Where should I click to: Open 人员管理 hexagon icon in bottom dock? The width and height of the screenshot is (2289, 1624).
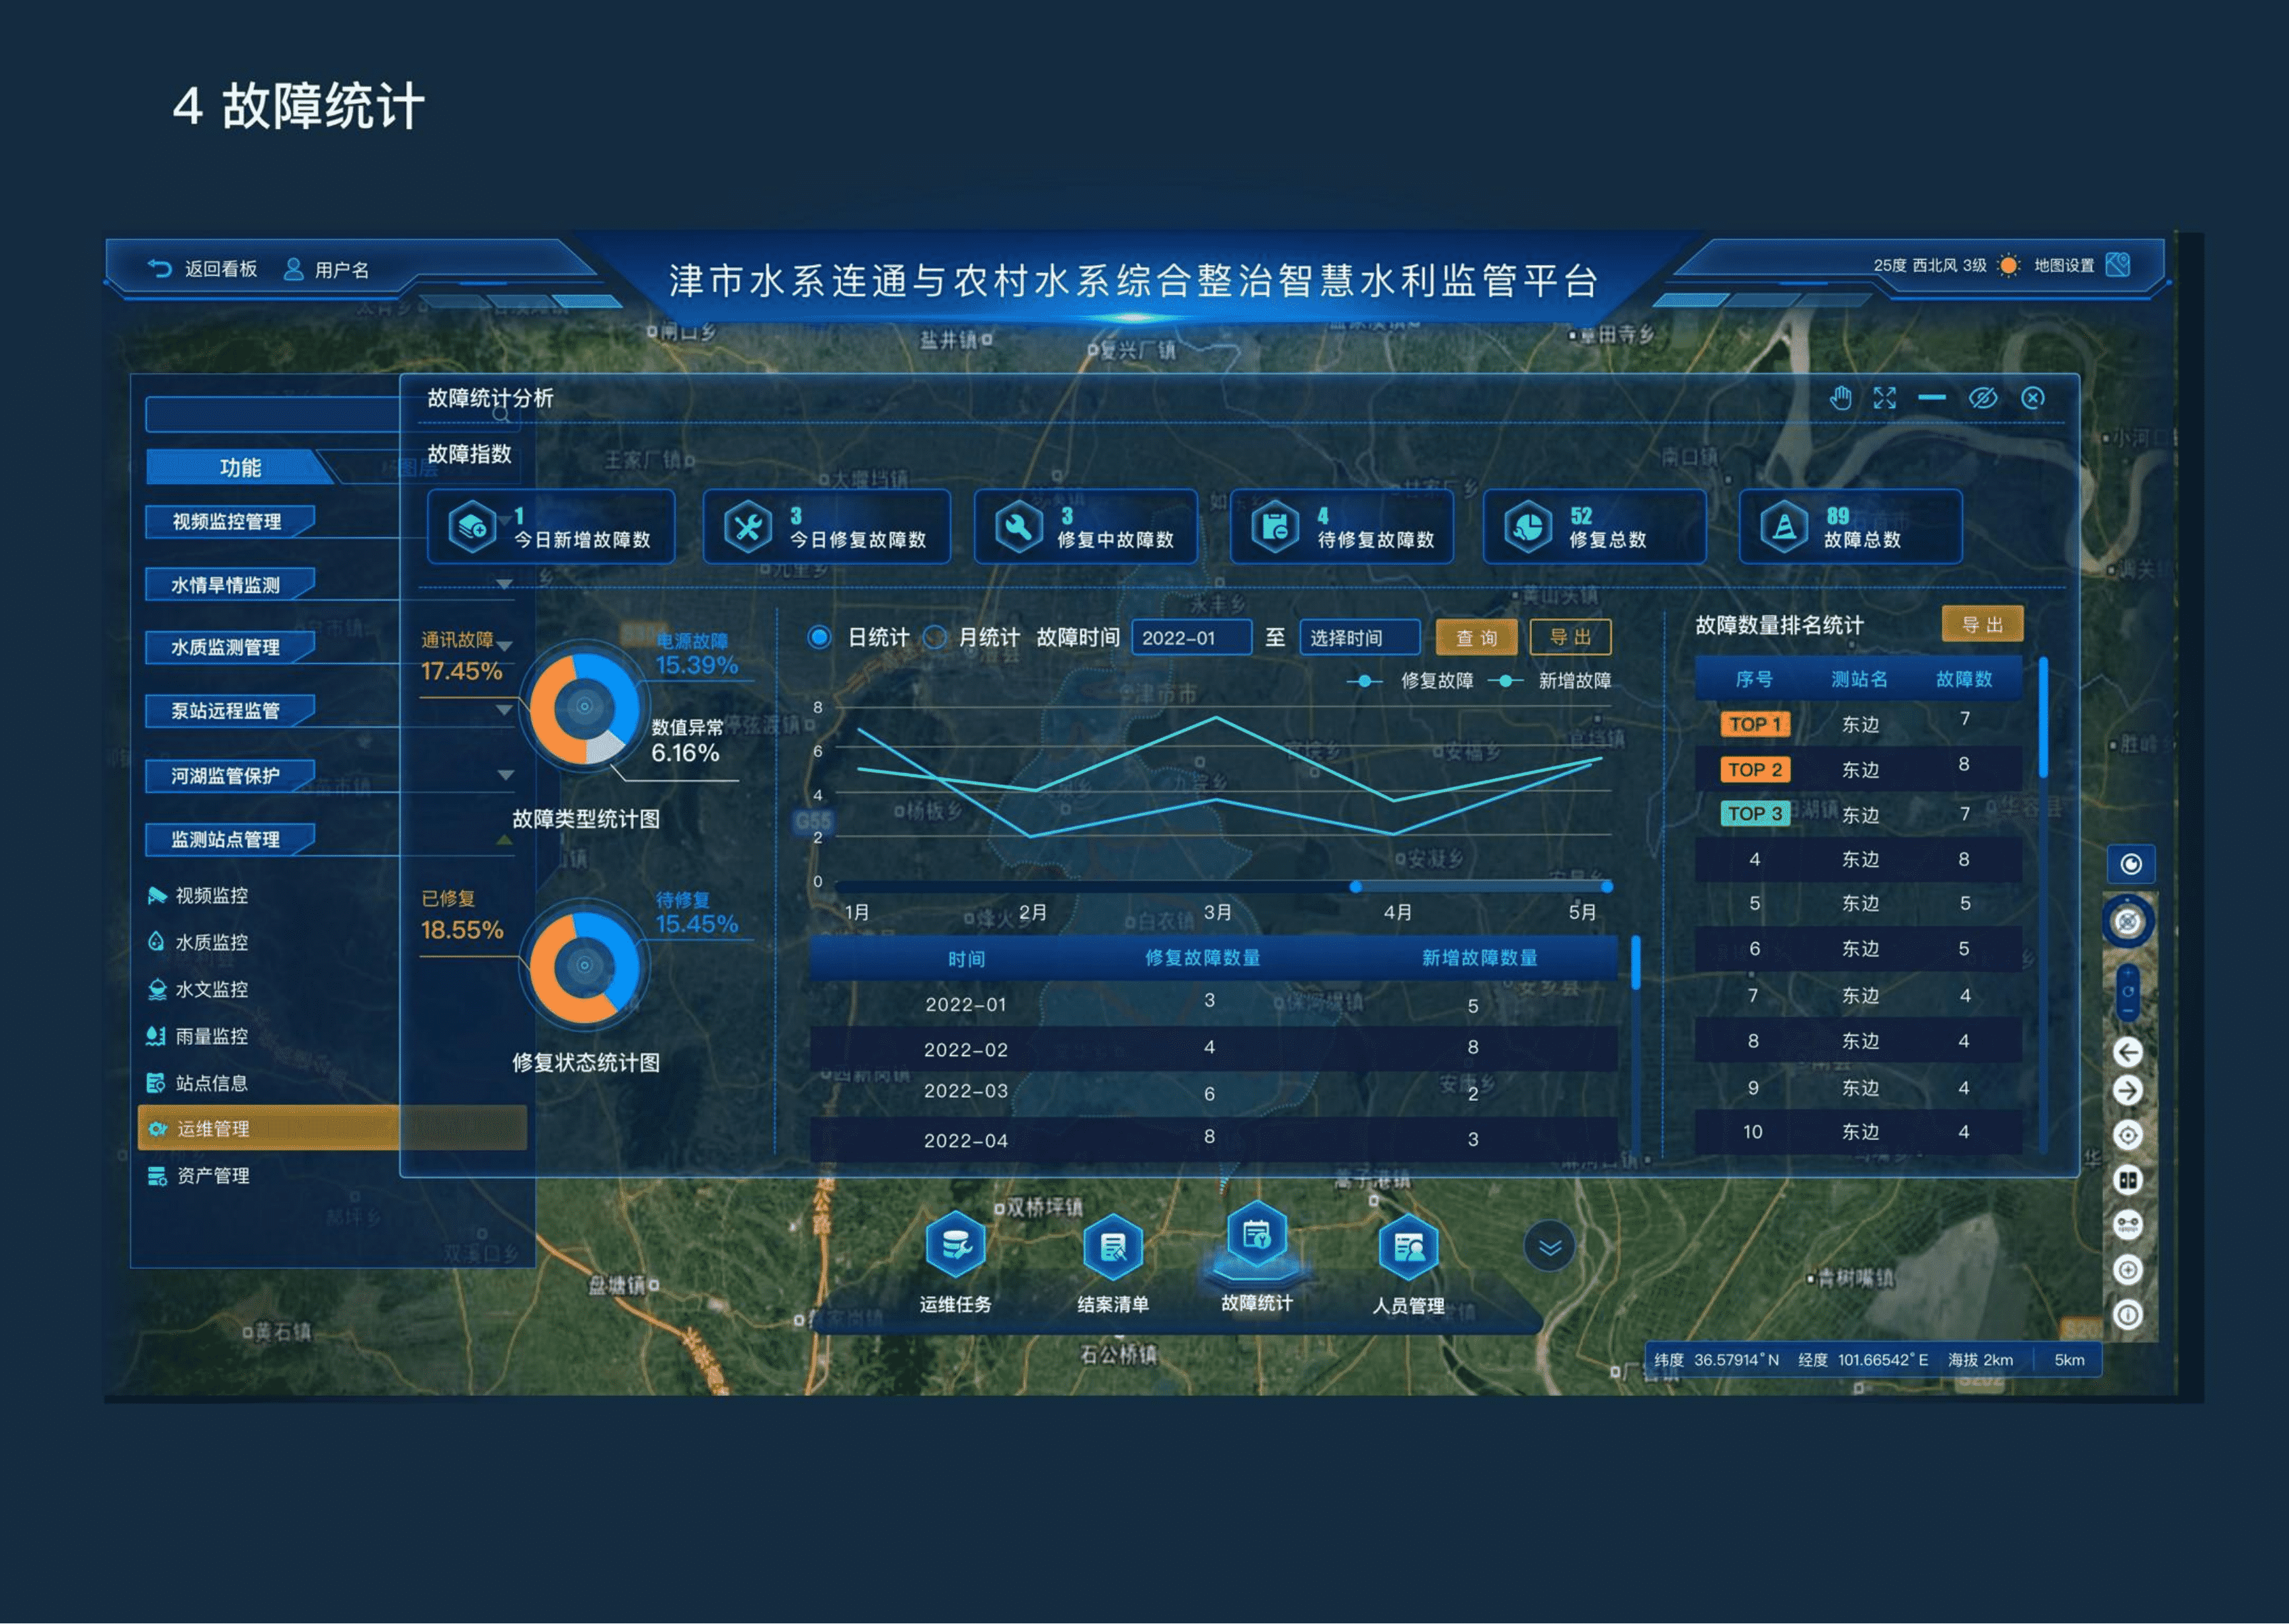1408,1247
